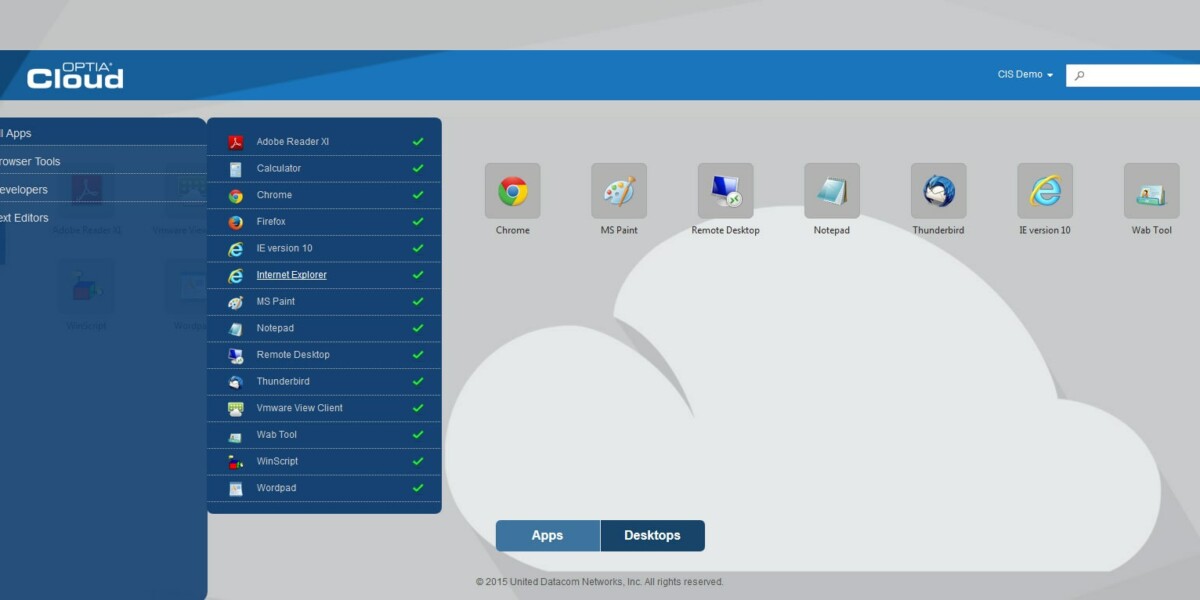Click the Firefox icon in the app list
This screenshot has width=1200, height=600.
tap(236, 222)
